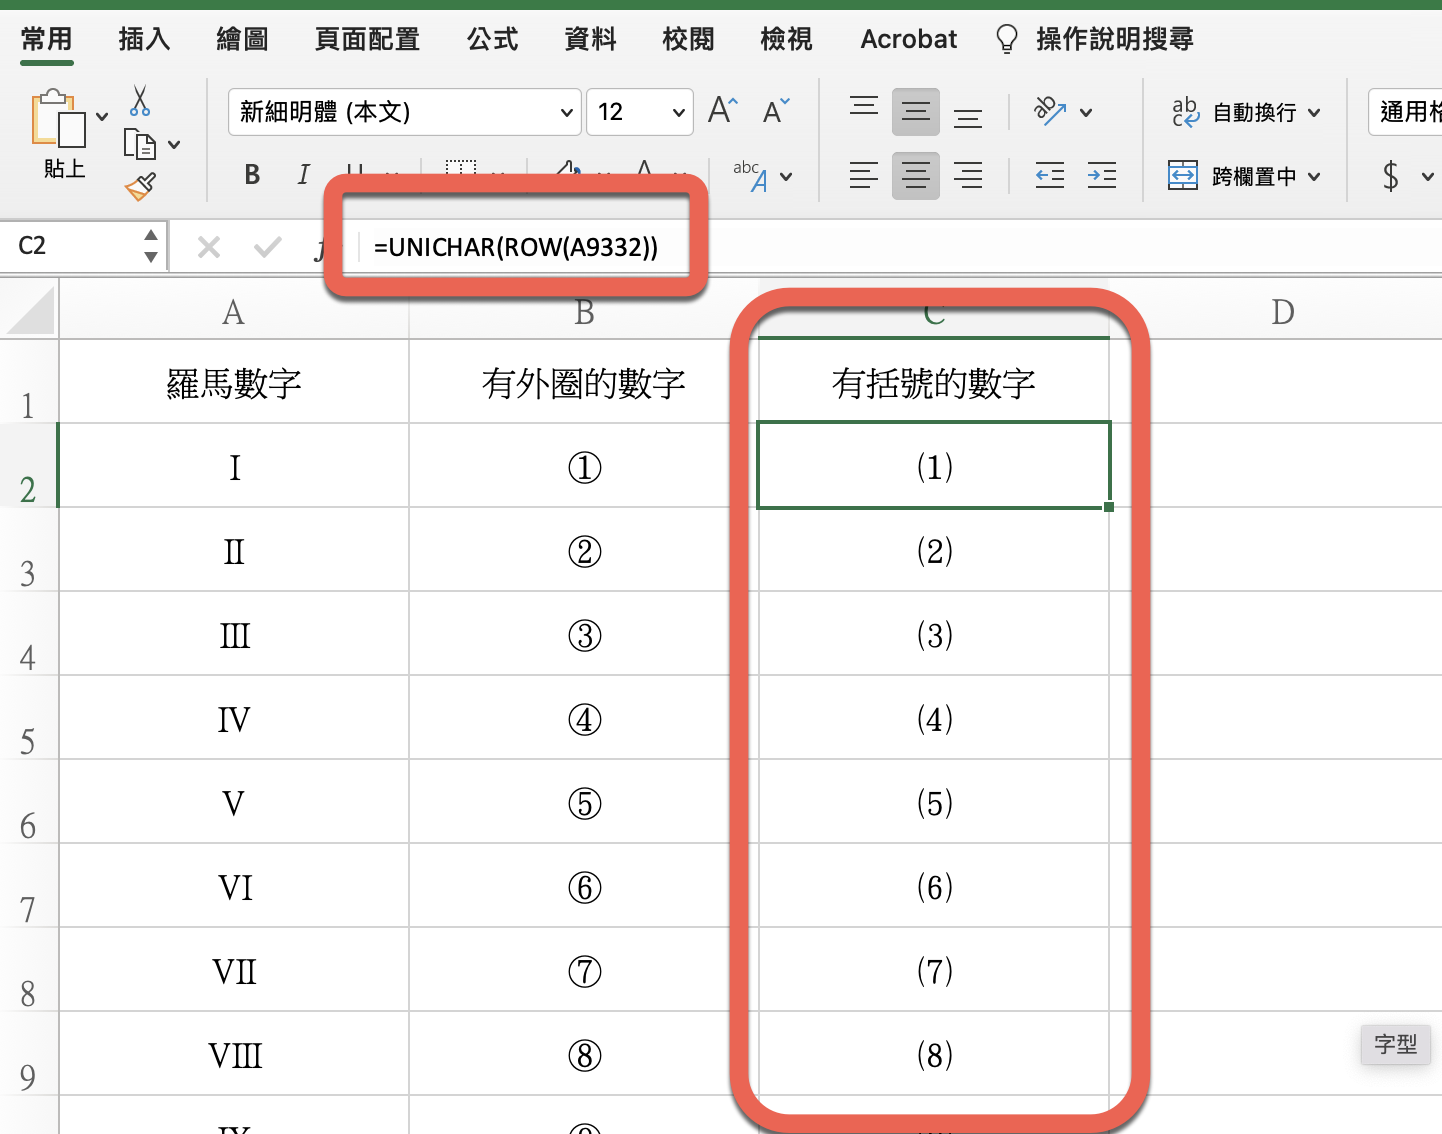1442x1134 pixels.
Task: Click cell containing 有括號的數字
Action: coord(934,382)
